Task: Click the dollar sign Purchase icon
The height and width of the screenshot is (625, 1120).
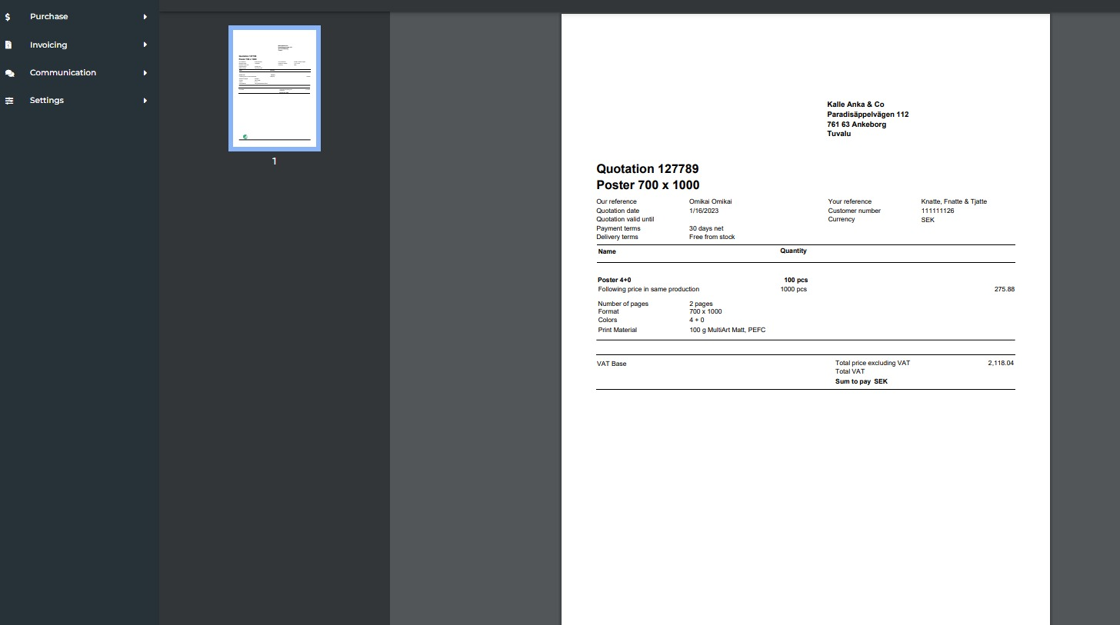Action: 9,17
